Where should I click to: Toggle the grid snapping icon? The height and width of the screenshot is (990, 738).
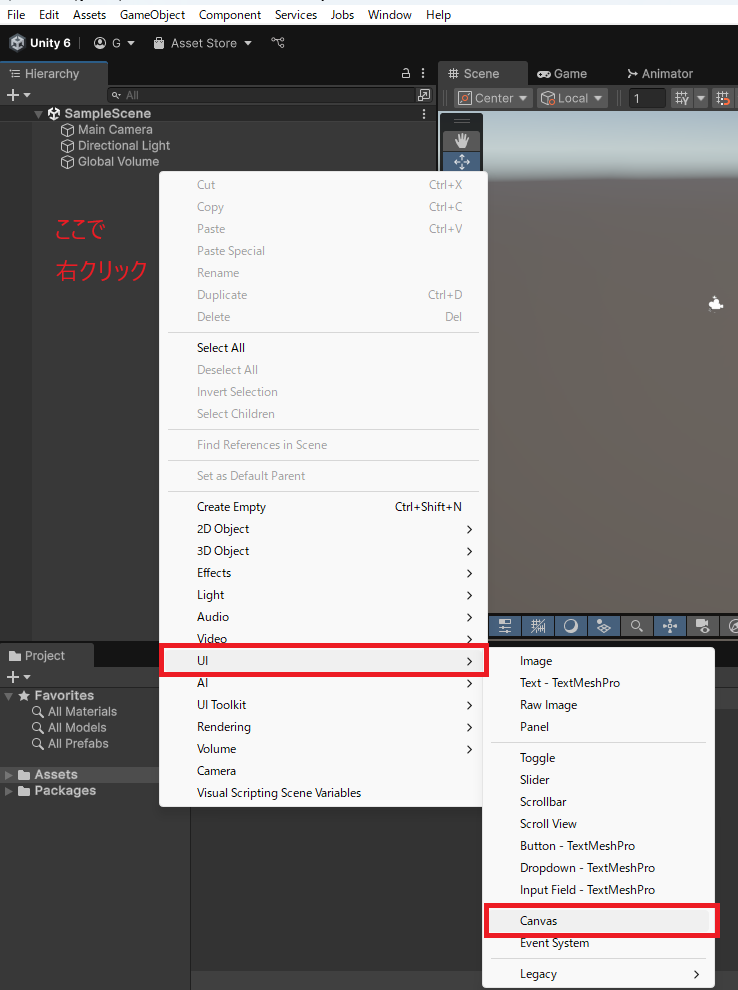click(682, 98)
